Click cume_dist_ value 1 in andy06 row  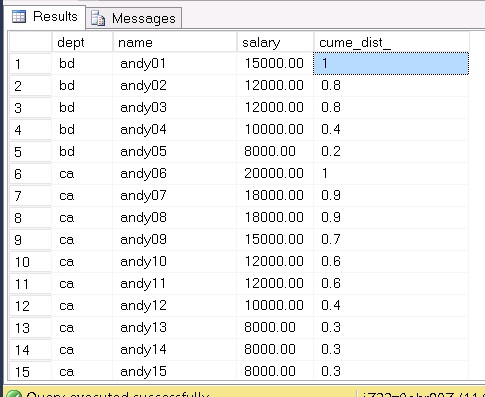391,173
